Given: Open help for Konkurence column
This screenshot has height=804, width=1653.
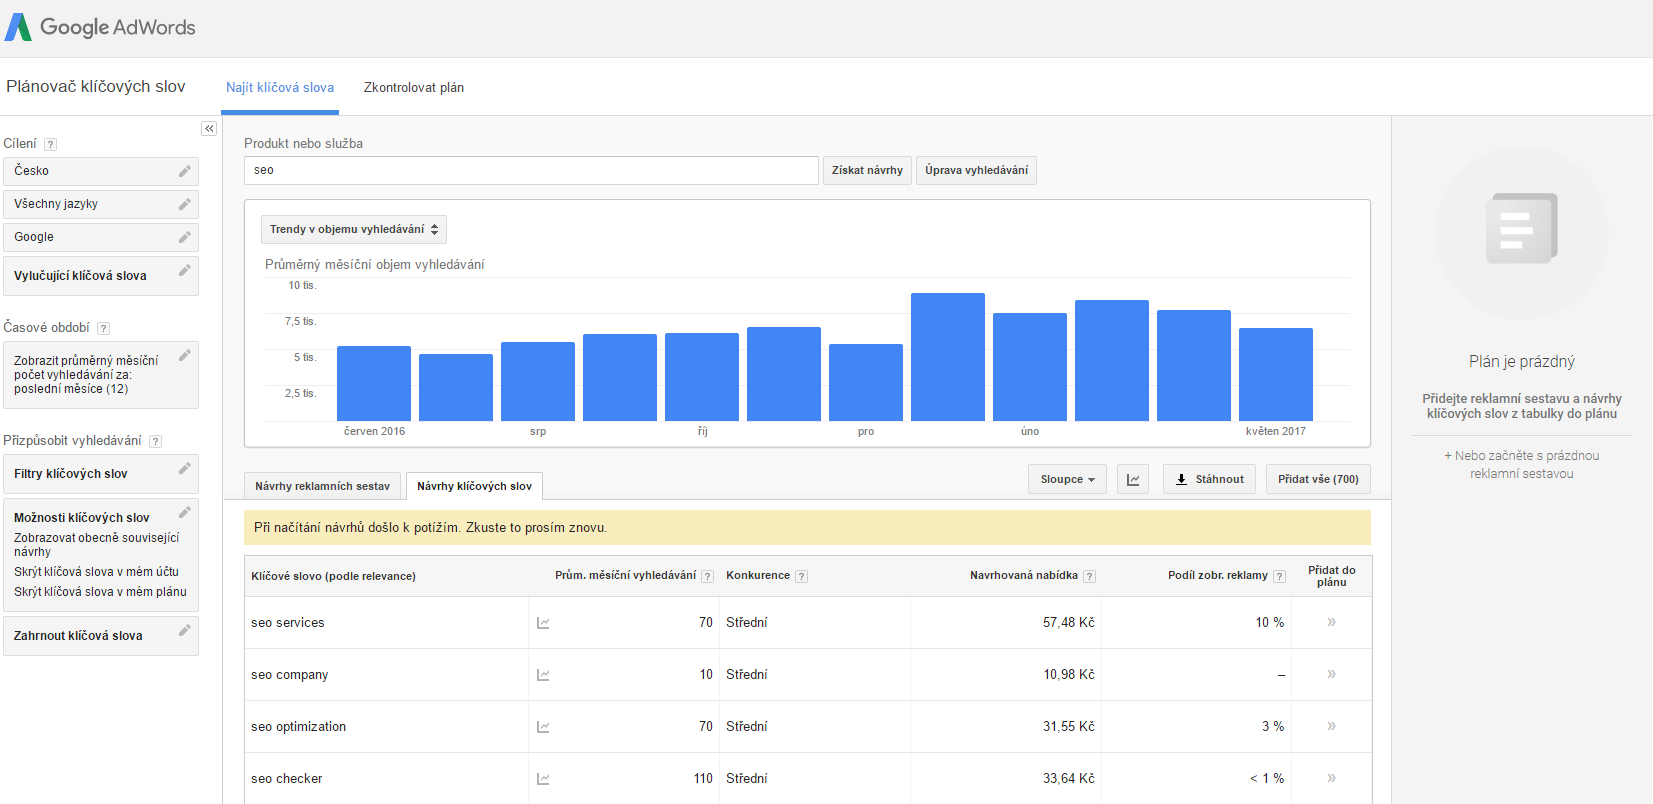Looking at the screenshot, I should [801, 576].
